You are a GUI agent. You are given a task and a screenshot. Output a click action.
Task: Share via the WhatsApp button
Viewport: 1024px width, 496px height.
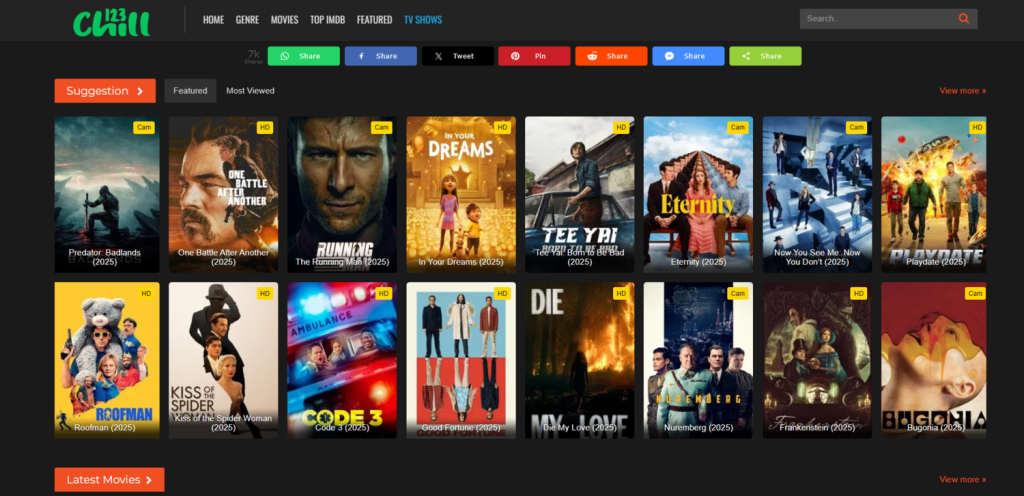point(304,56)
